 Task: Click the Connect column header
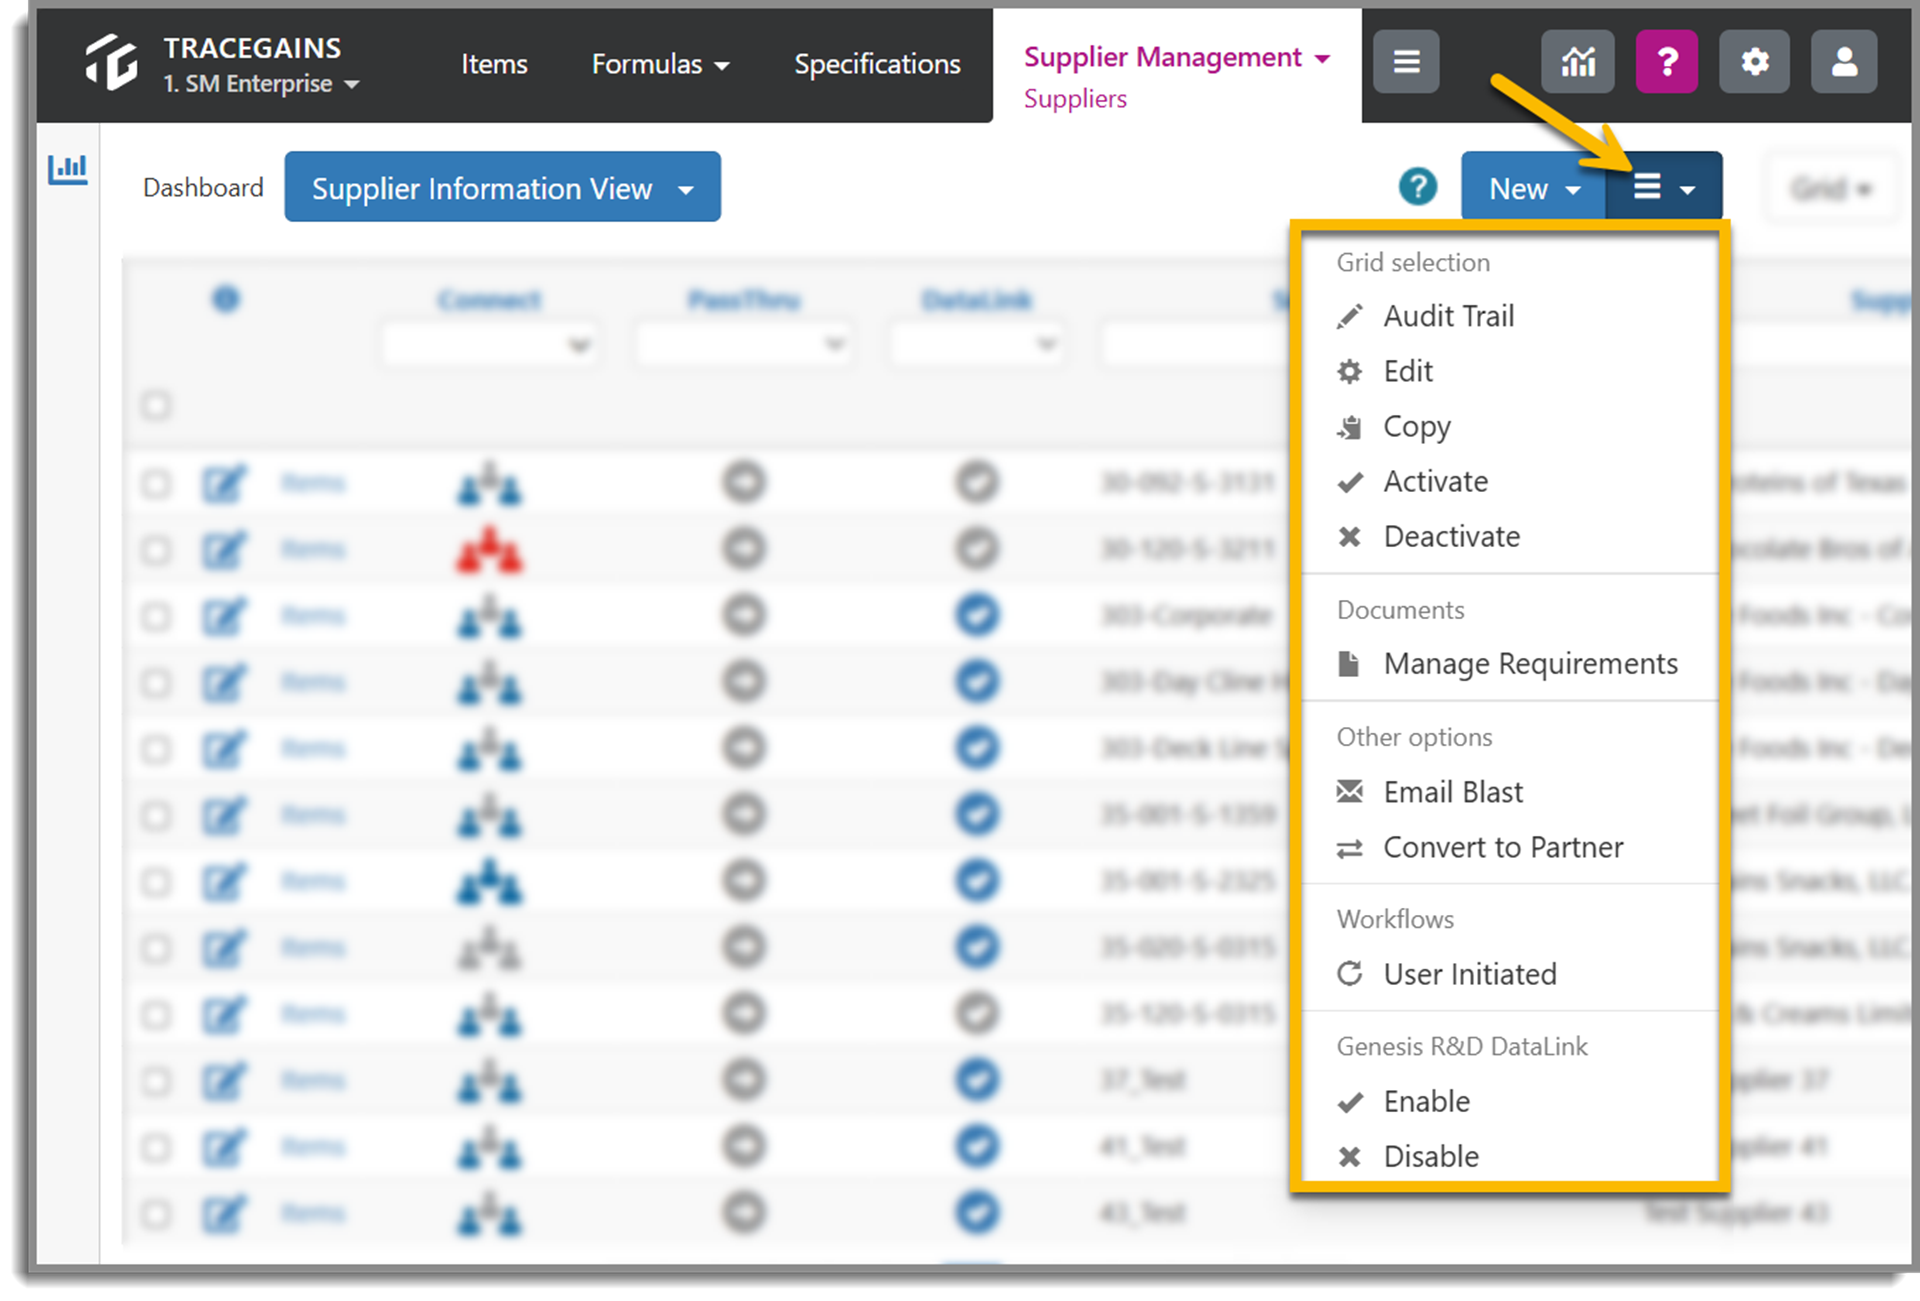point(489,299)
